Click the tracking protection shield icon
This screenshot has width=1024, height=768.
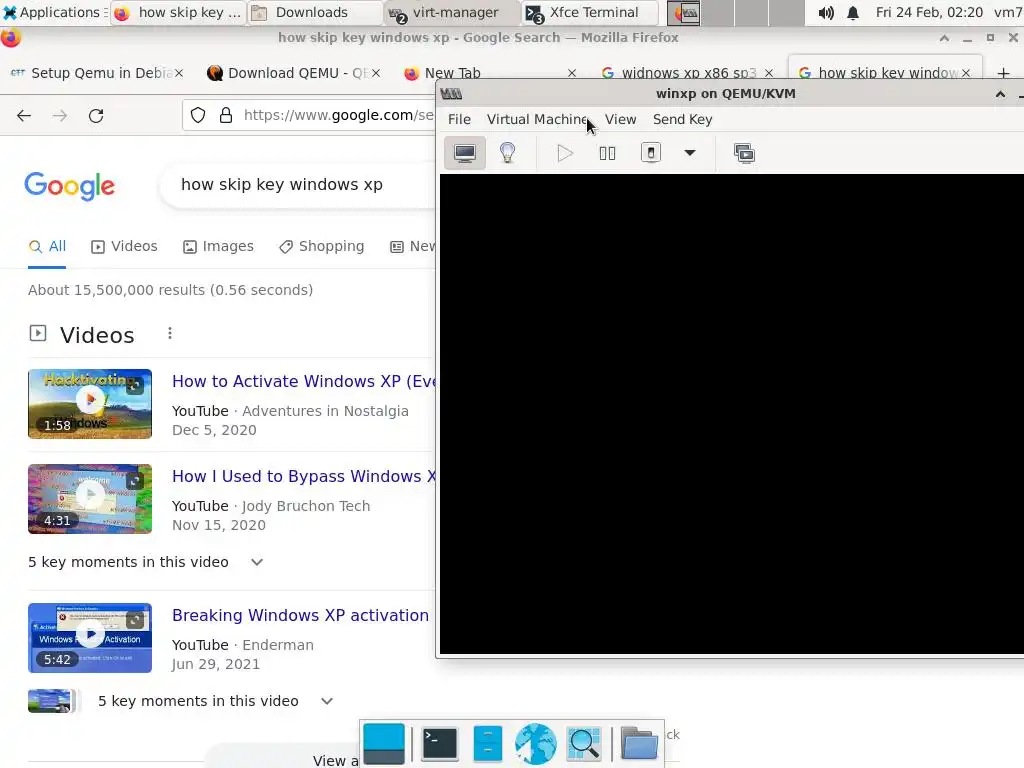point(198,116)
